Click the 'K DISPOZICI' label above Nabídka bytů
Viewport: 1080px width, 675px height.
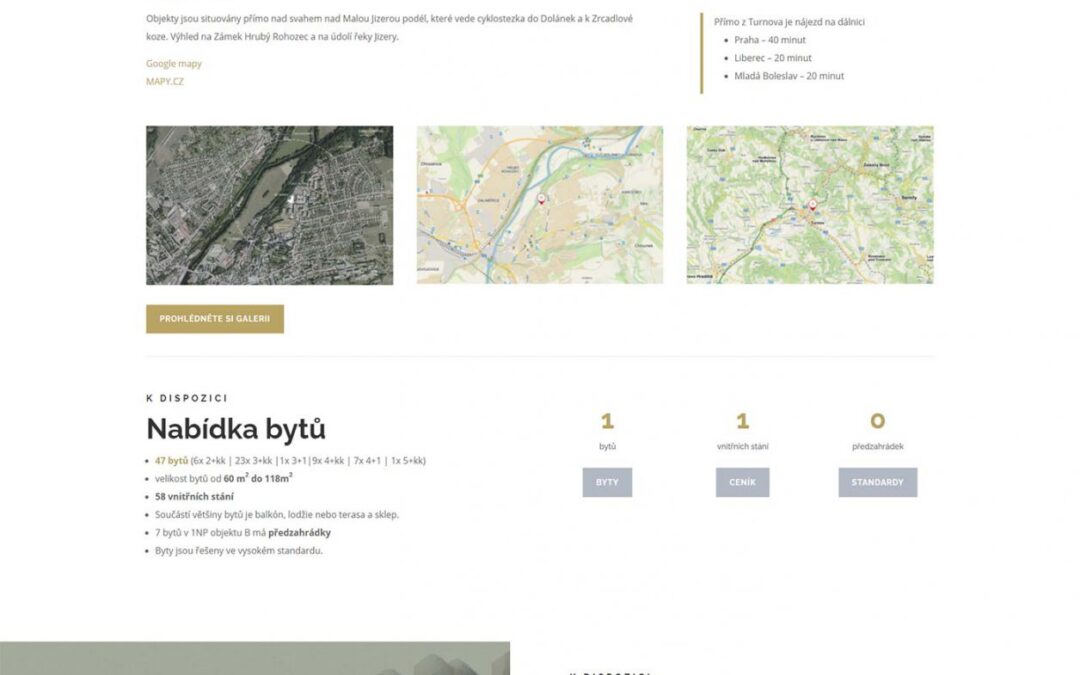coord(187,398)
